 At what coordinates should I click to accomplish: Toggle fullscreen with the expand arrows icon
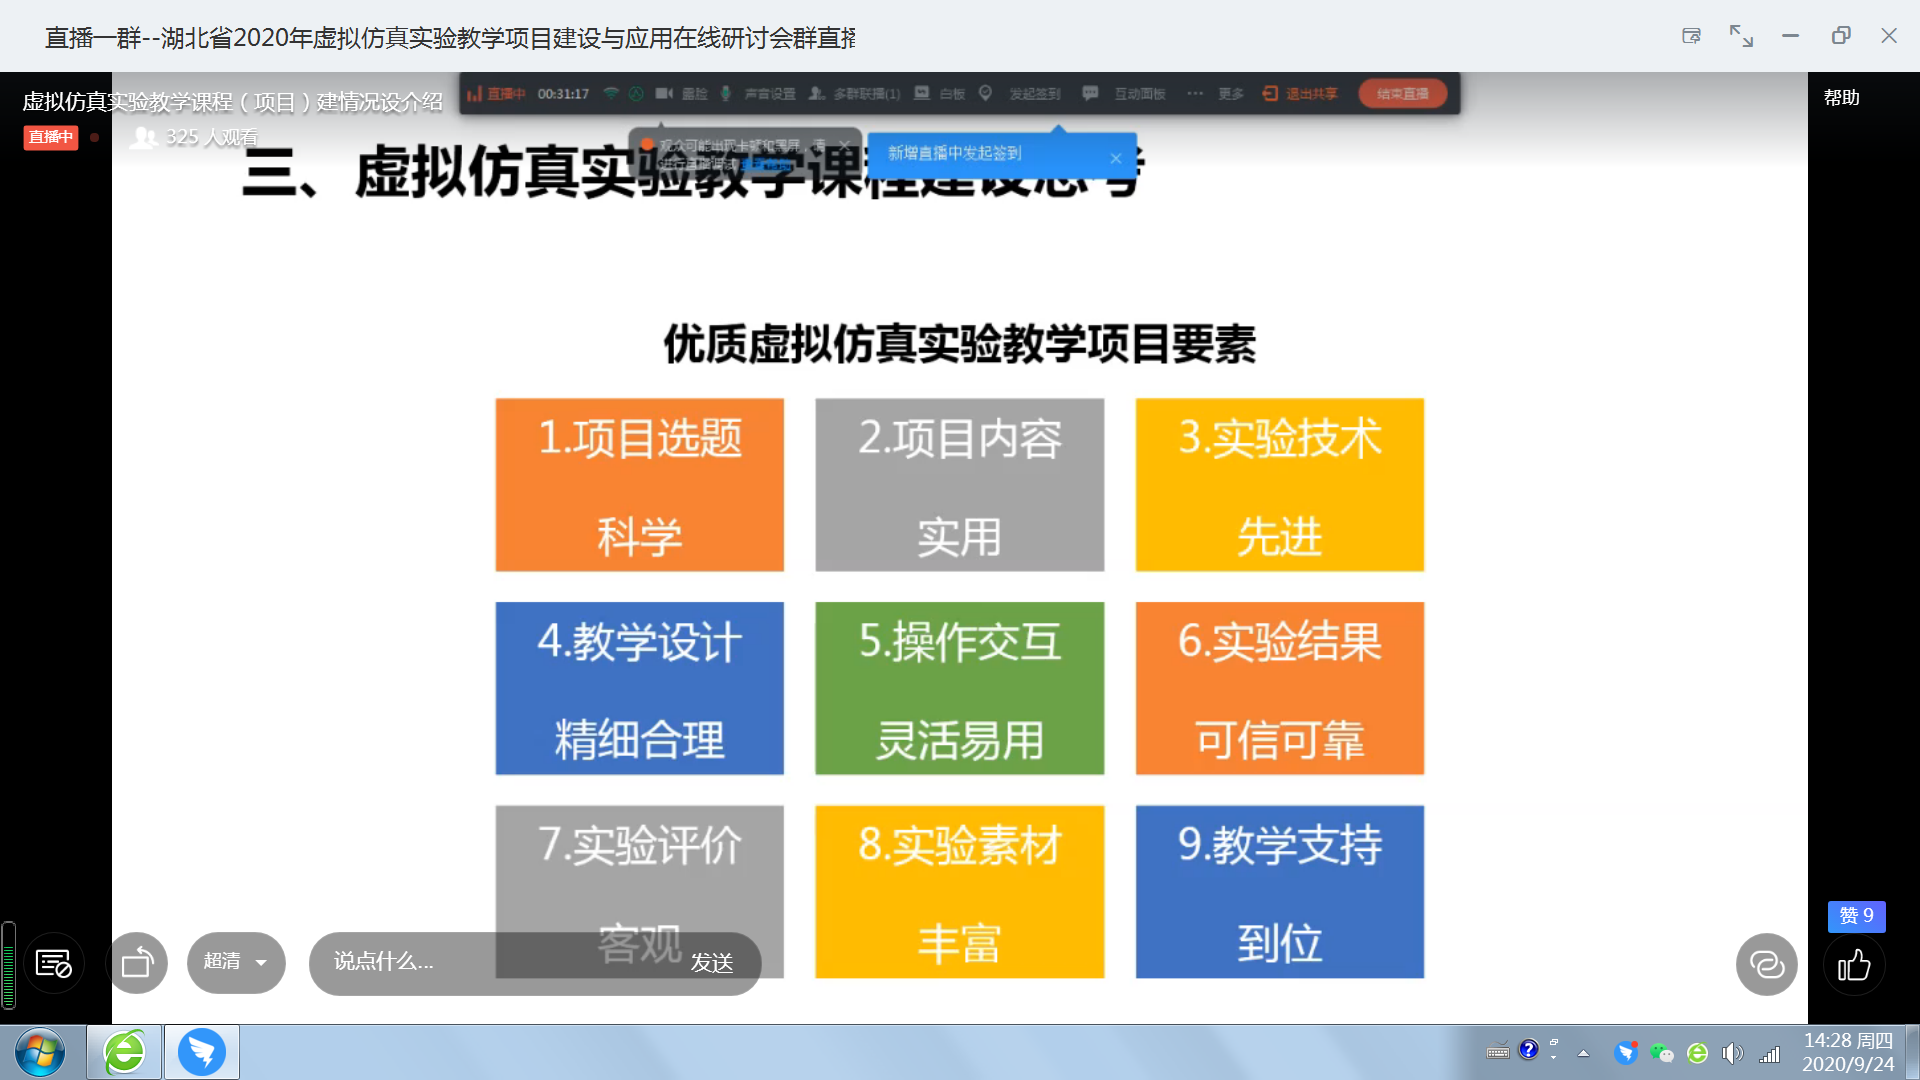1741,36
